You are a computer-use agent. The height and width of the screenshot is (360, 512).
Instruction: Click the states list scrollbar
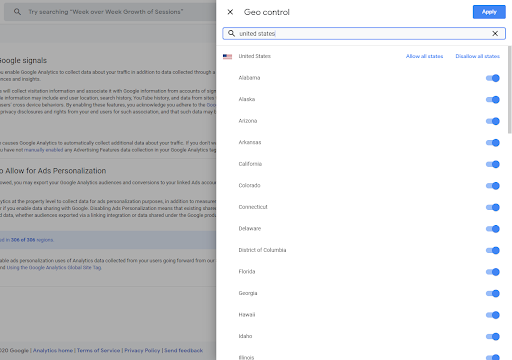coord(509,90)
